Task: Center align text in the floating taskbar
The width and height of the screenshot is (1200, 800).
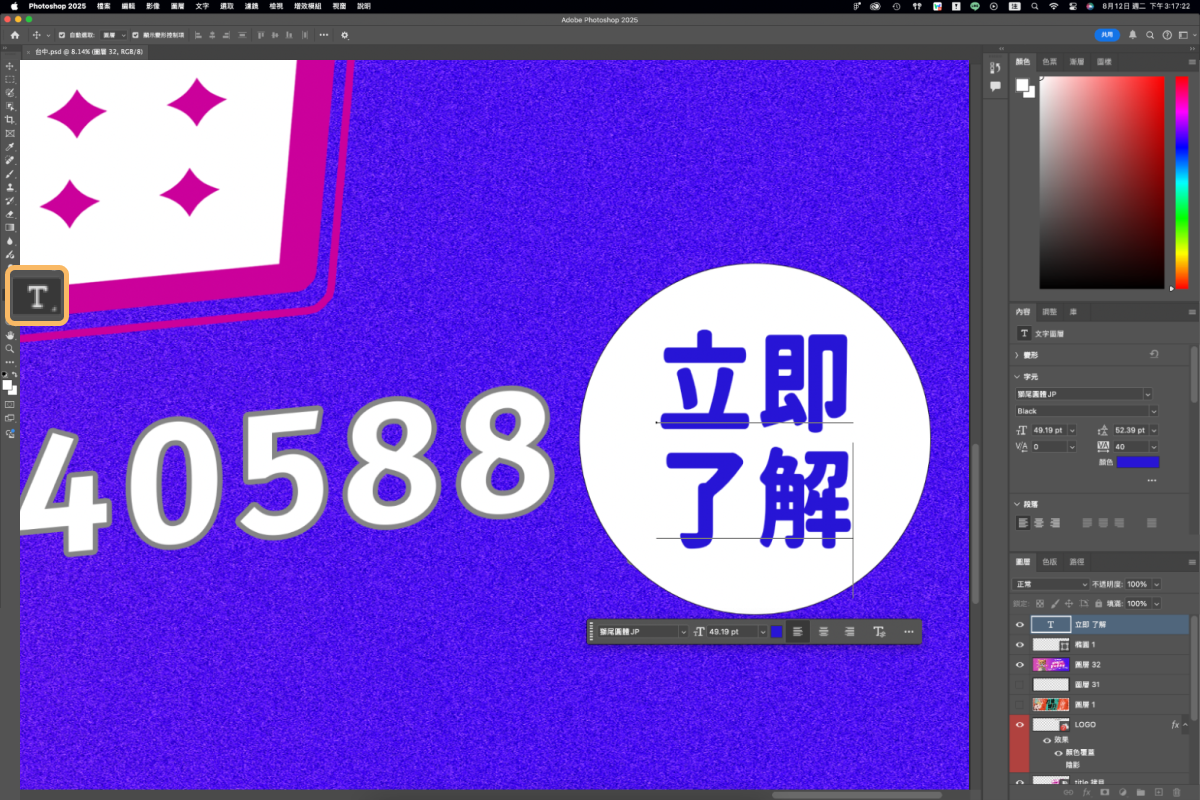Action: (823, 632)
